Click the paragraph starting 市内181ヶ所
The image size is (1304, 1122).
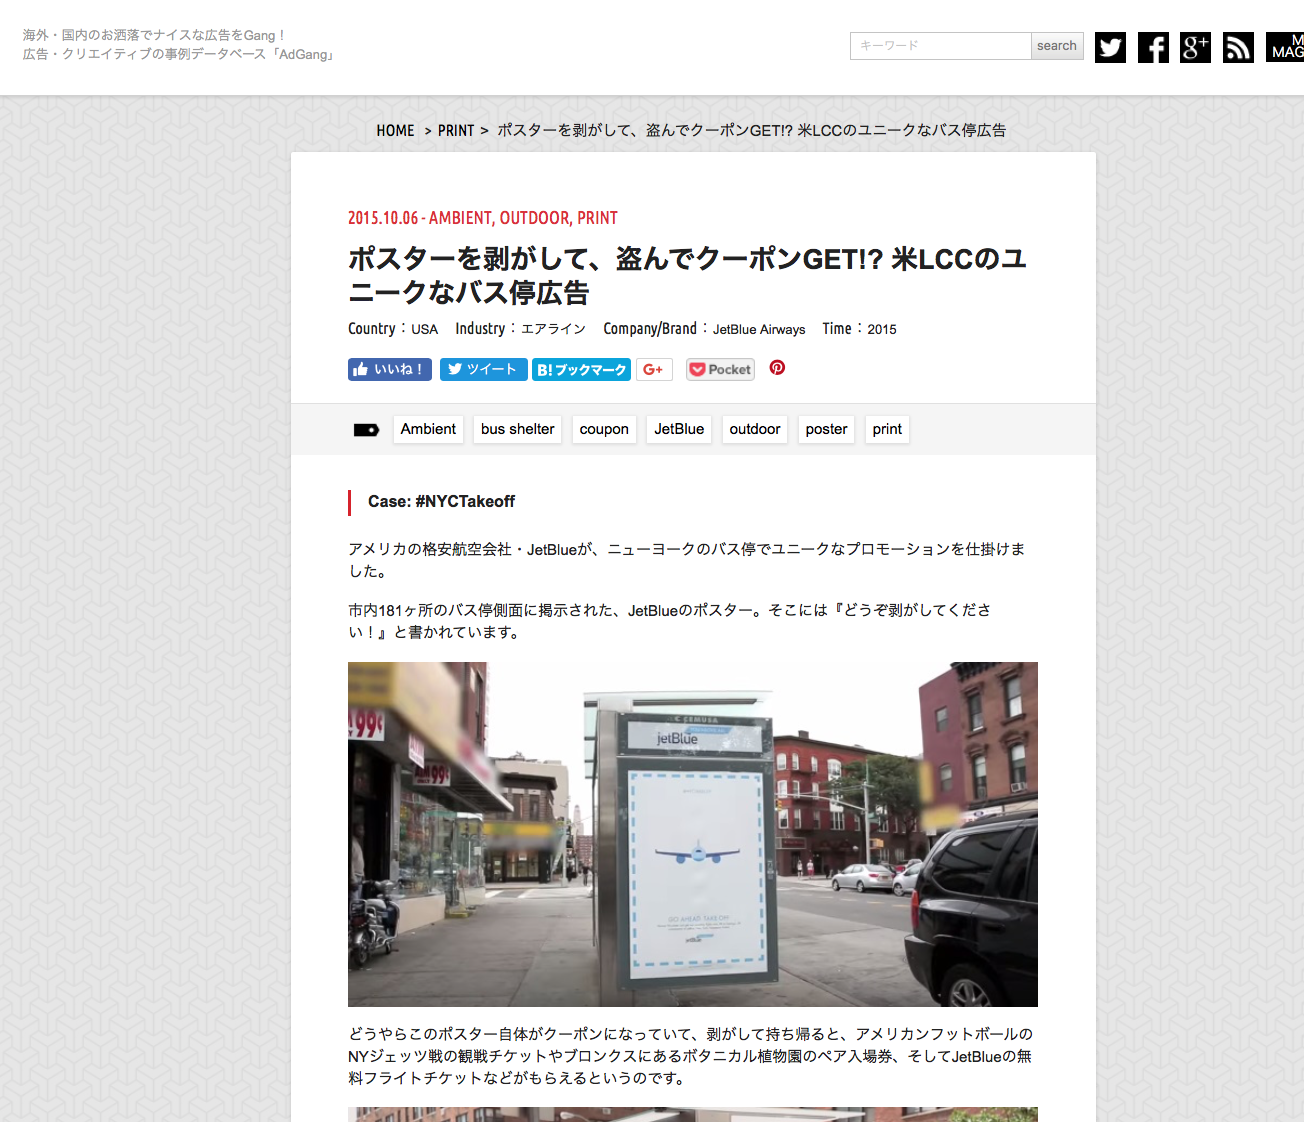coord(670,621)
